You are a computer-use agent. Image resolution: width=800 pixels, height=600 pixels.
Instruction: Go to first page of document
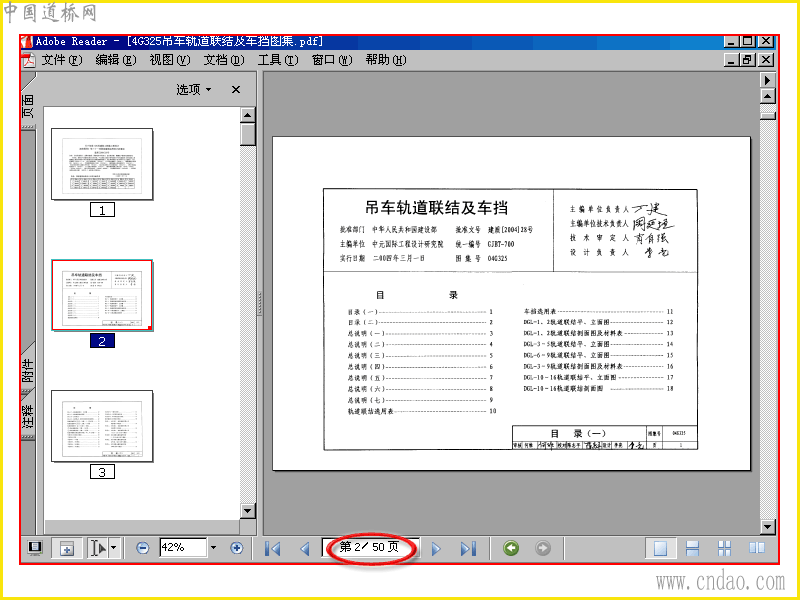pos(272,548)
